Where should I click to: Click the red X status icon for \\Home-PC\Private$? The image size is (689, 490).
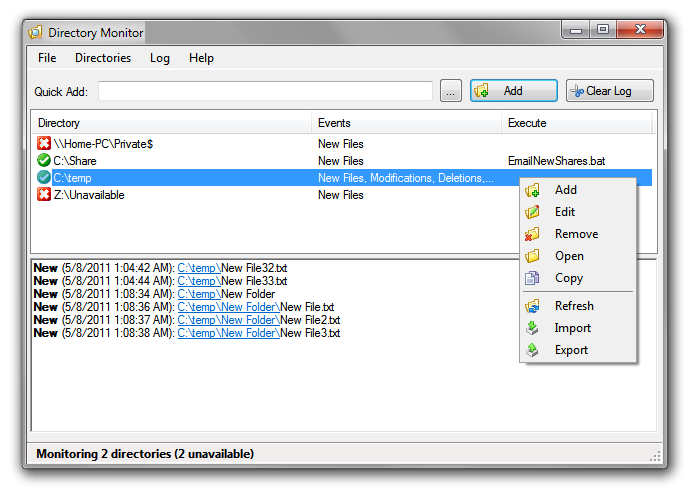[44, 143]
